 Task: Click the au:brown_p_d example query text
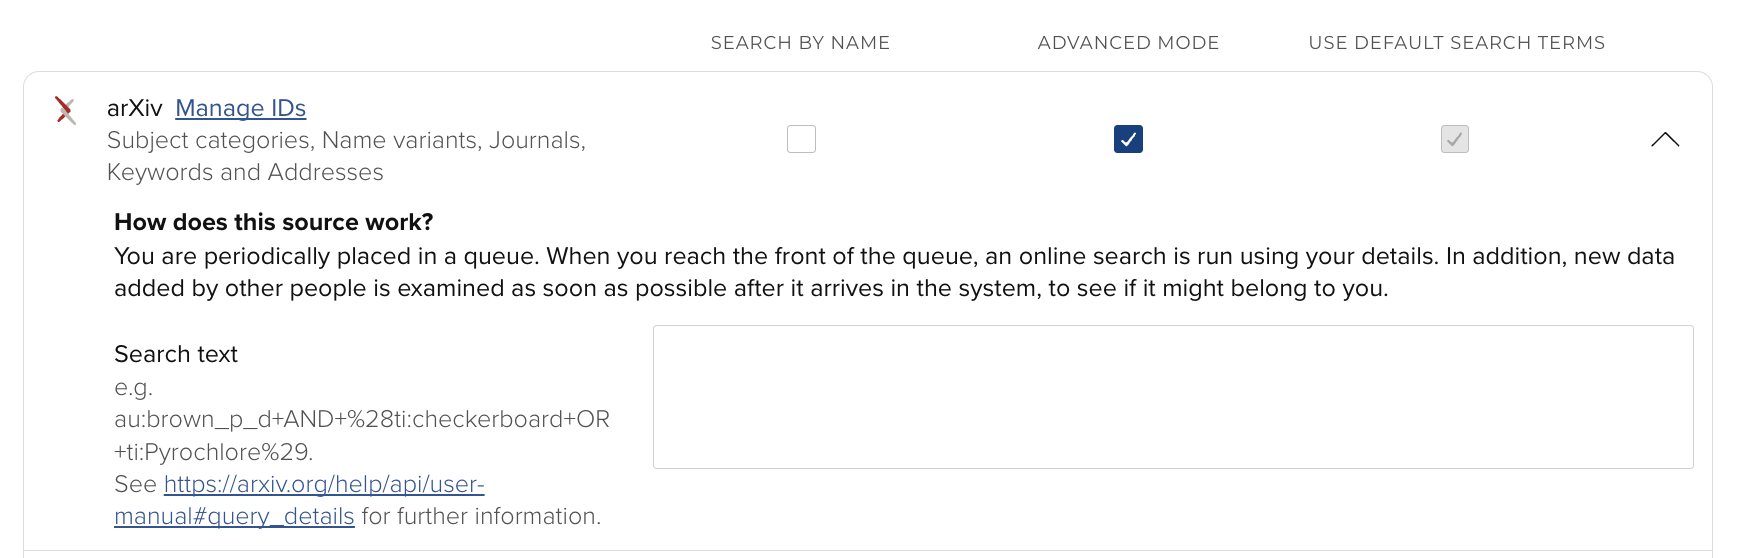362,419
